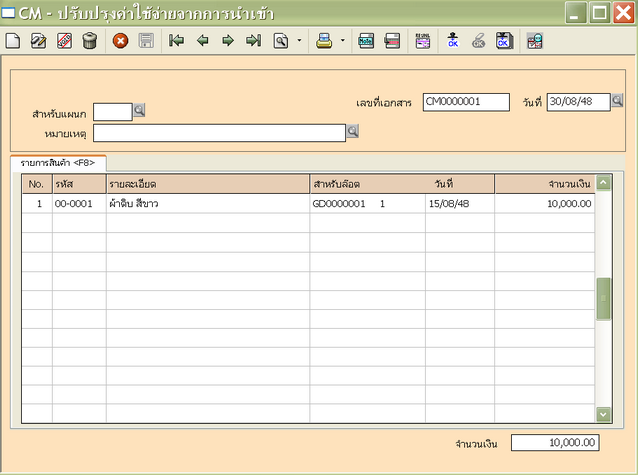Expand the search tool dropdown arrow
Viewport: 638px width, 475px height.
coord(299,41)
